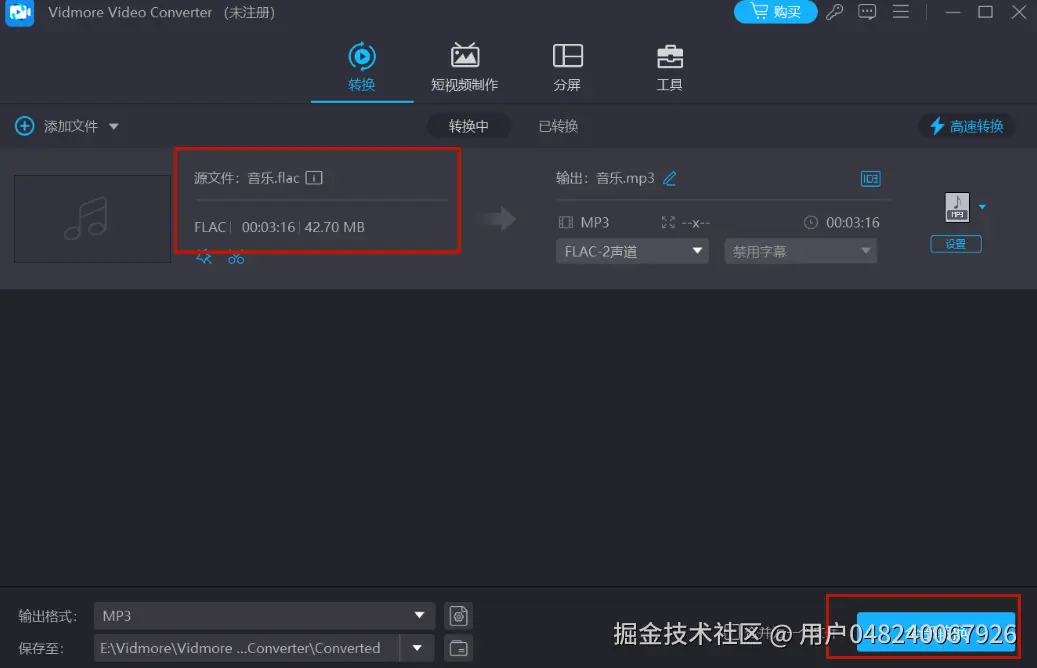Click the file size text 42.70 MB
This screenshot has height=668, width=1037.
(335, 227)
